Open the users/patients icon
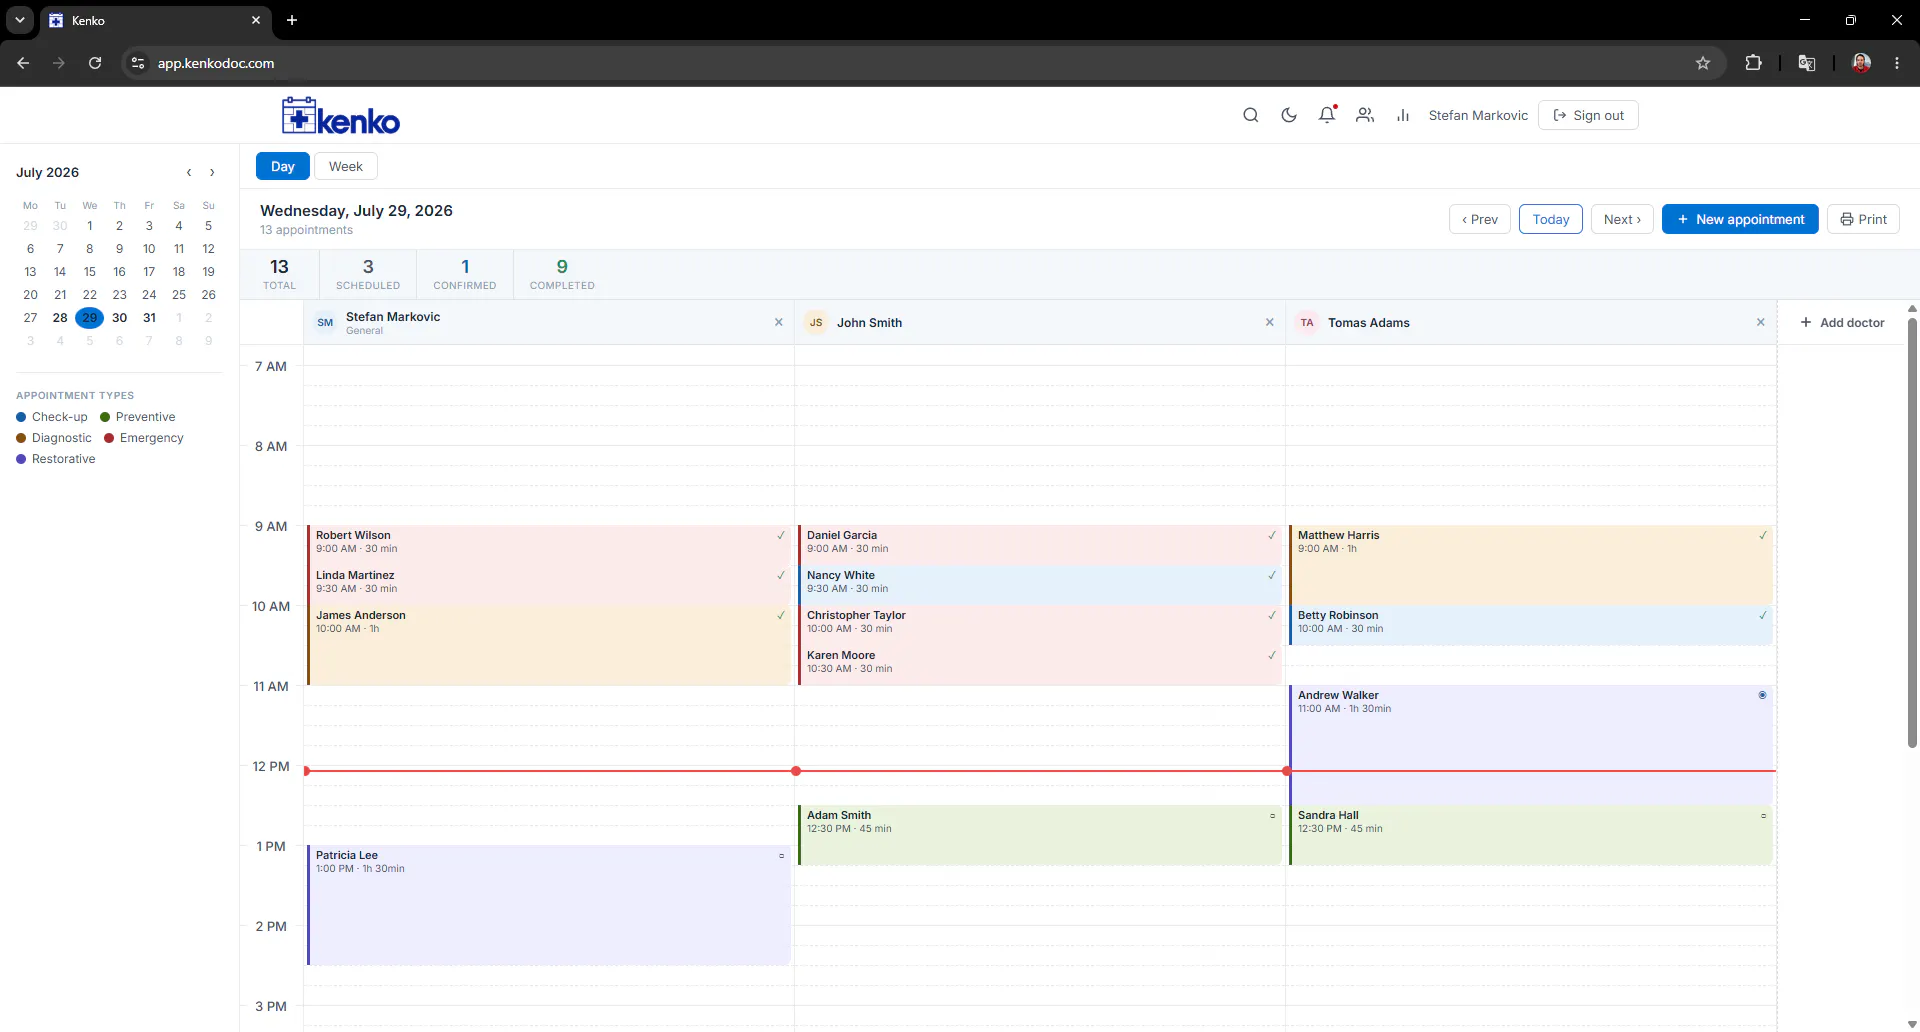The height and width of the screenshot is (1032, 1920). click(x=1365, y=115)
